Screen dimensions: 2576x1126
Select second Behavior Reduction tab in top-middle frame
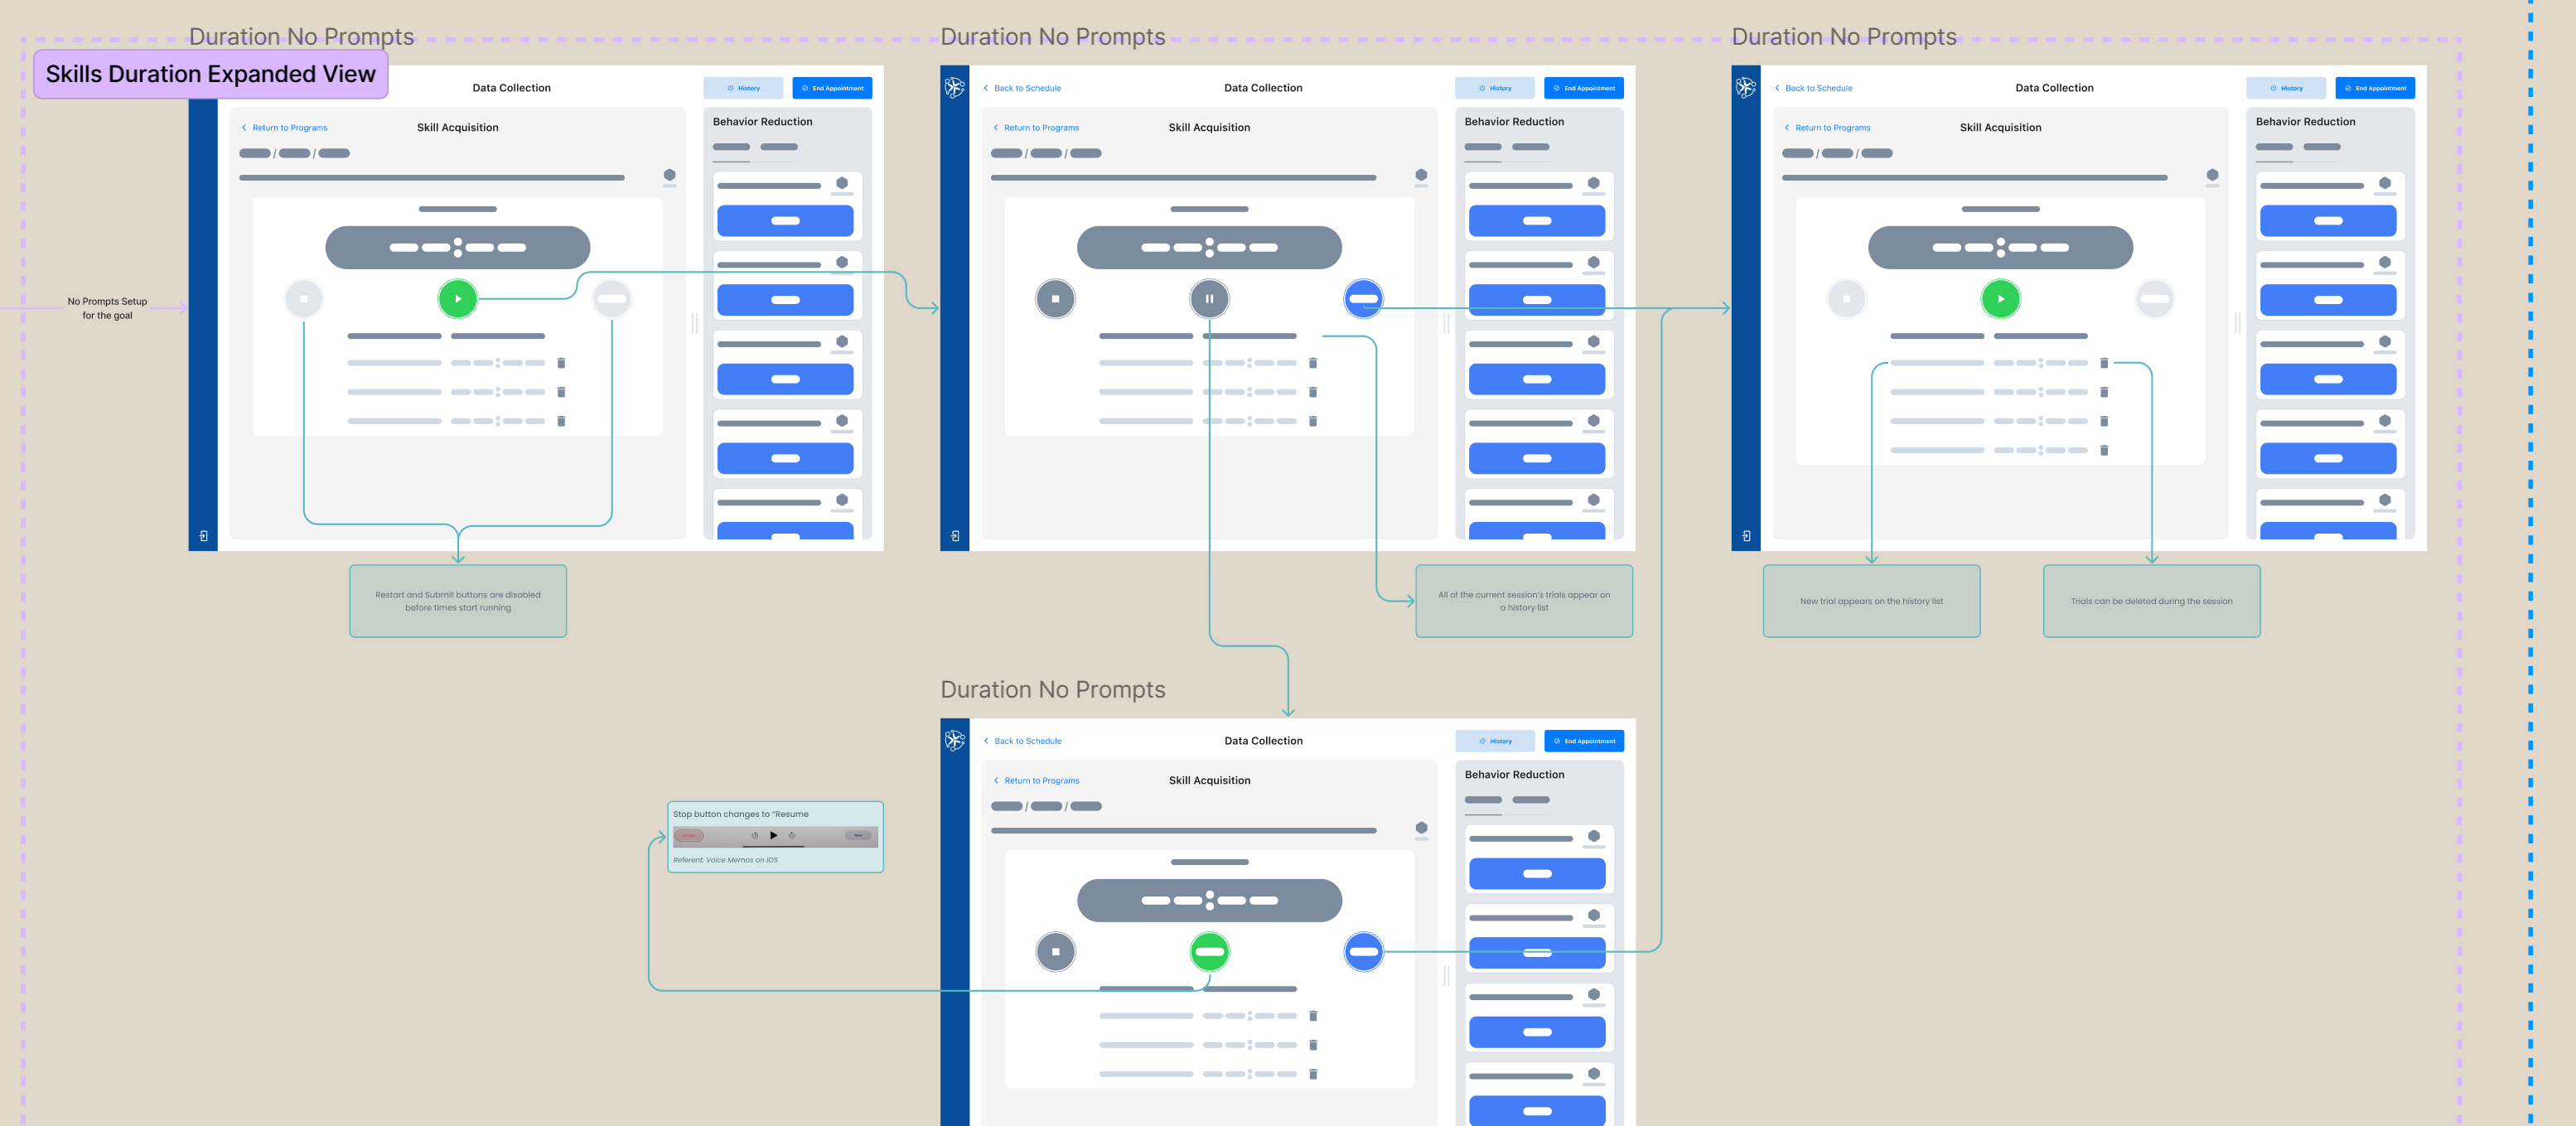[1531, 148]
